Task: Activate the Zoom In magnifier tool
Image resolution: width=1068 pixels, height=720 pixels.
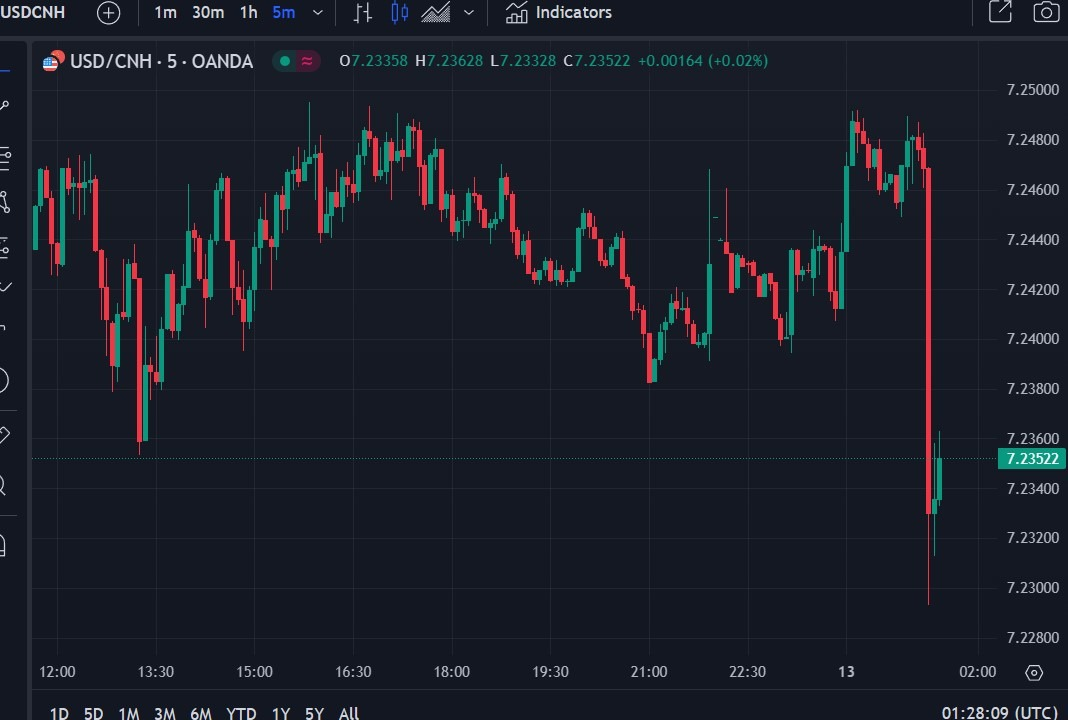Action: pos(3,486)
